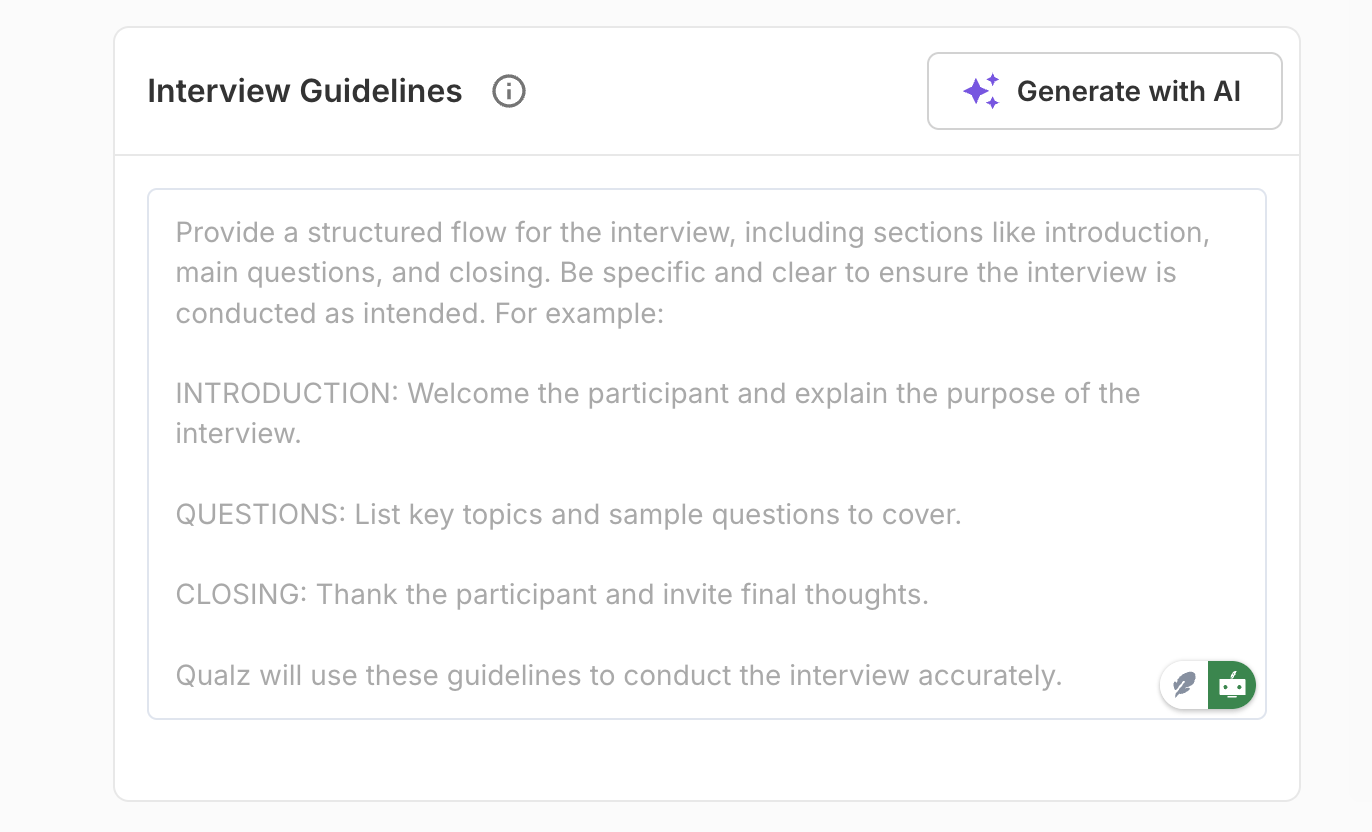
Task: Click the green robot assistant icon
Action: pos(1232,685)
